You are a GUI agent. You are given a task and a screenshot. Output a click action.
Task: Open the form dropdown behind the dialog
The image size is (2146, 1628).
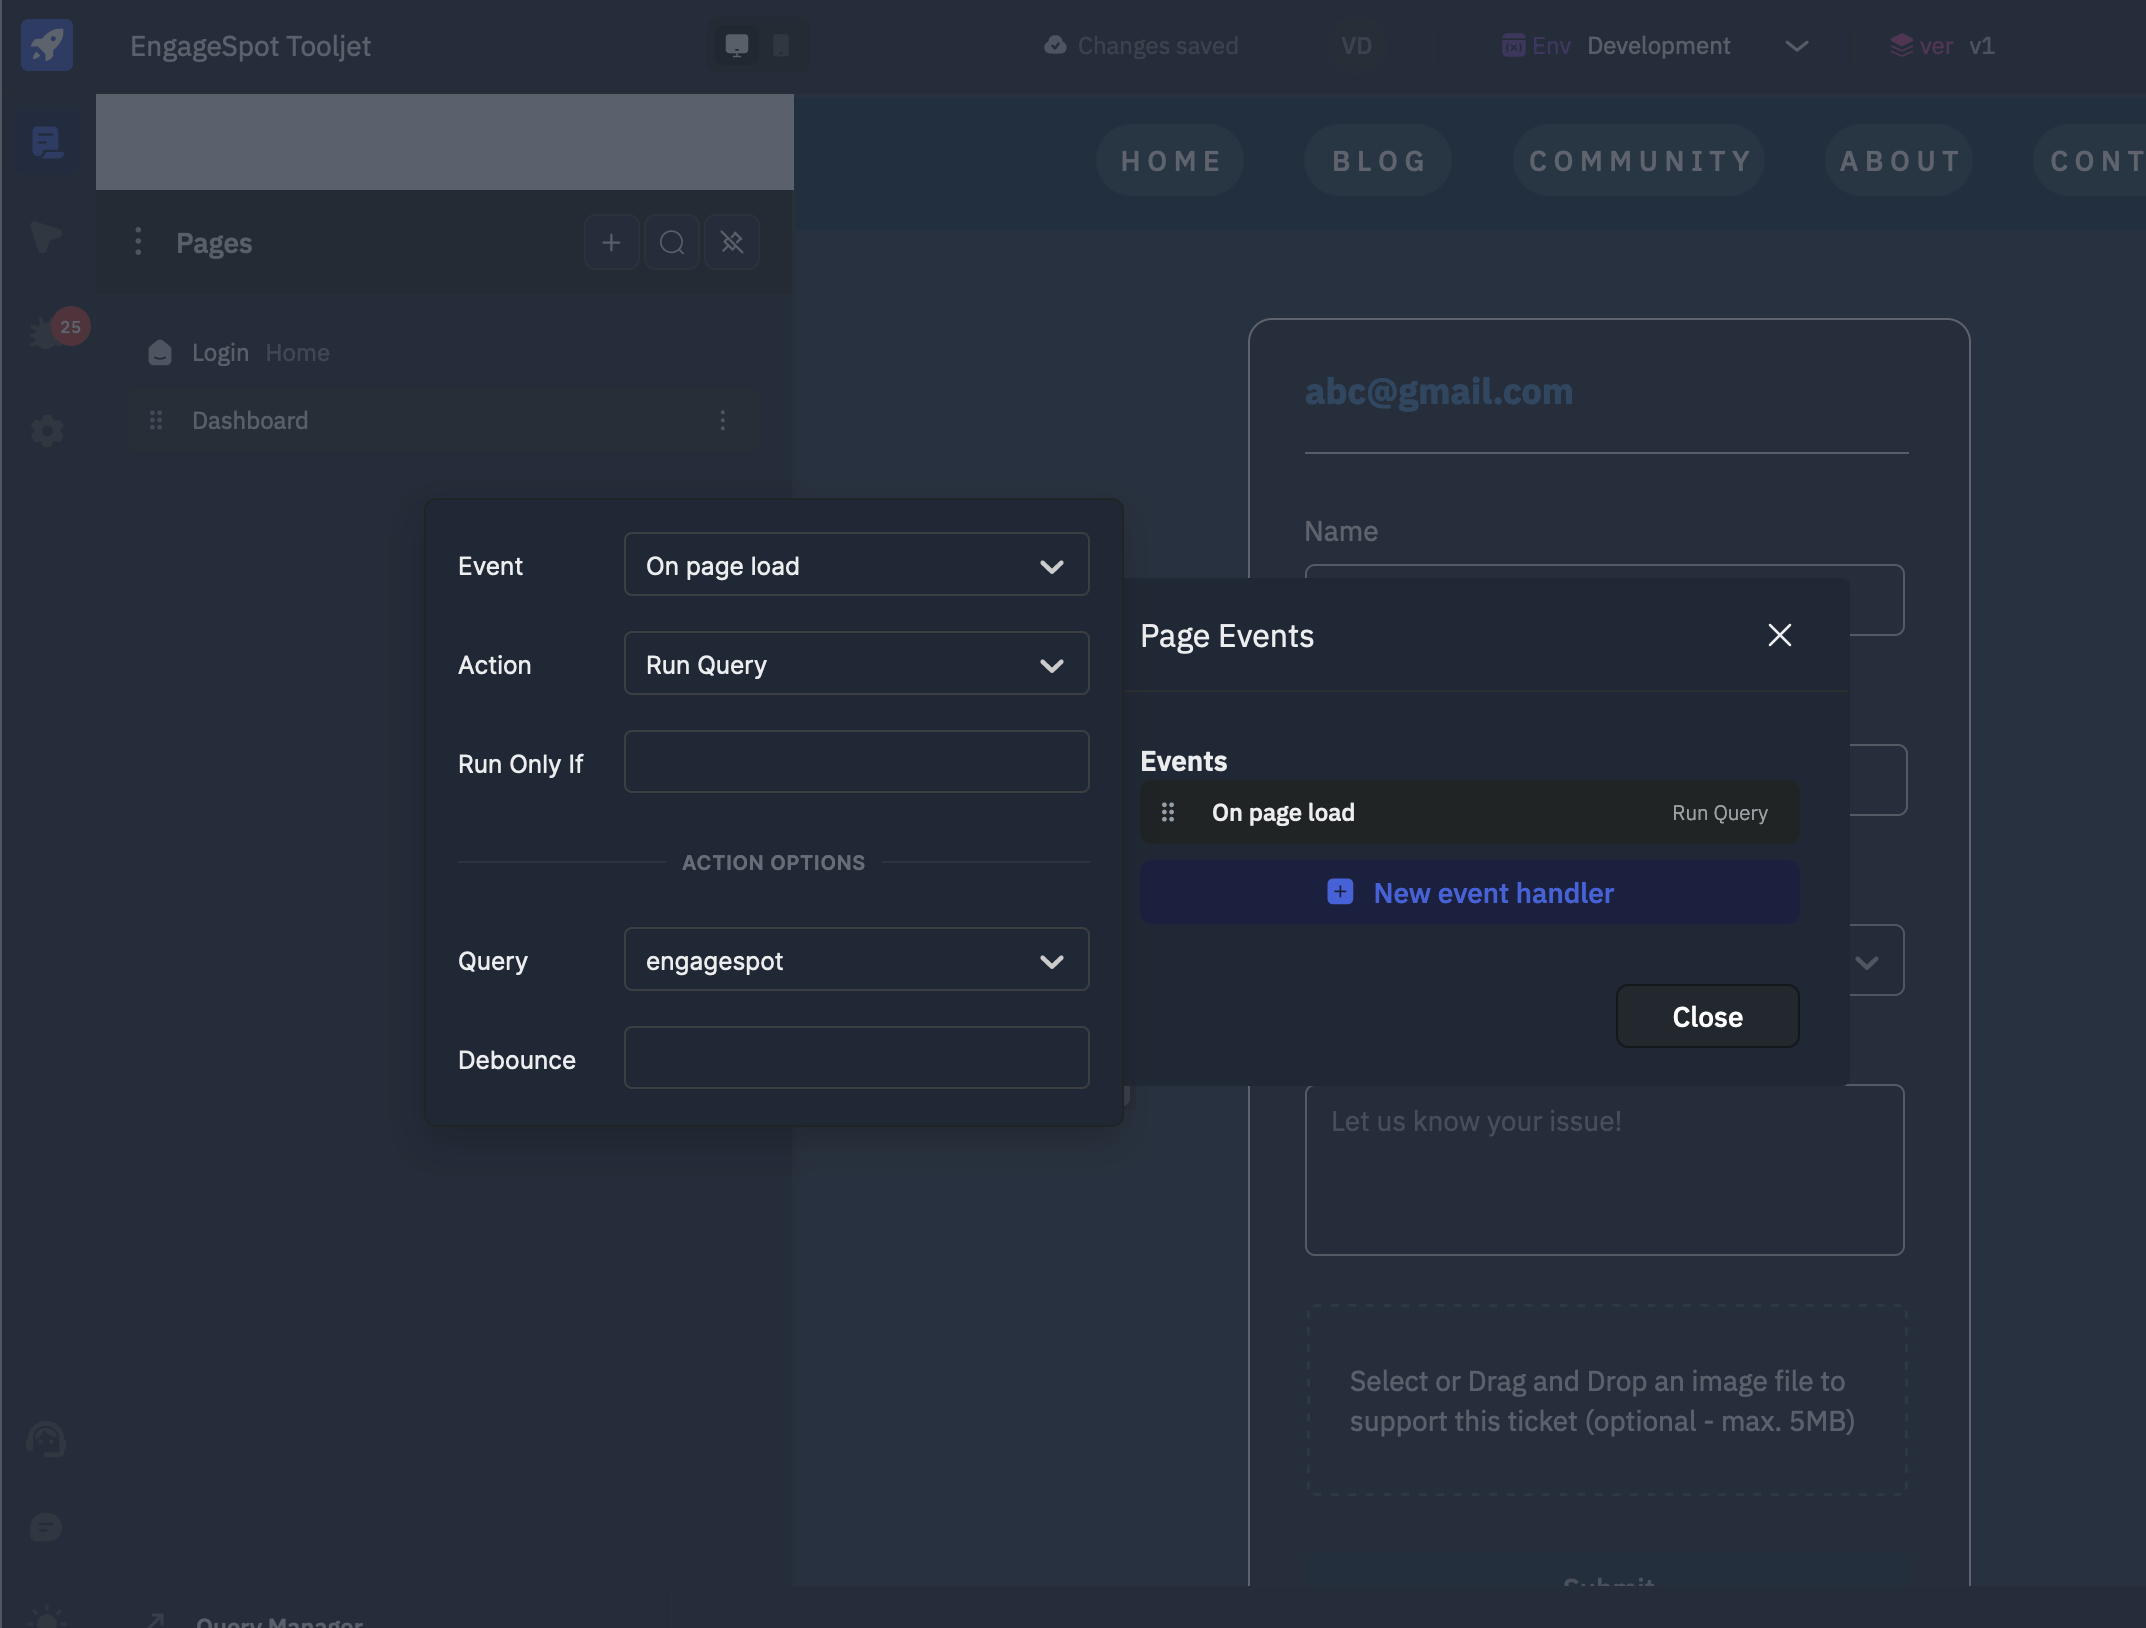pyautogui.click(x=1866, y=962)
